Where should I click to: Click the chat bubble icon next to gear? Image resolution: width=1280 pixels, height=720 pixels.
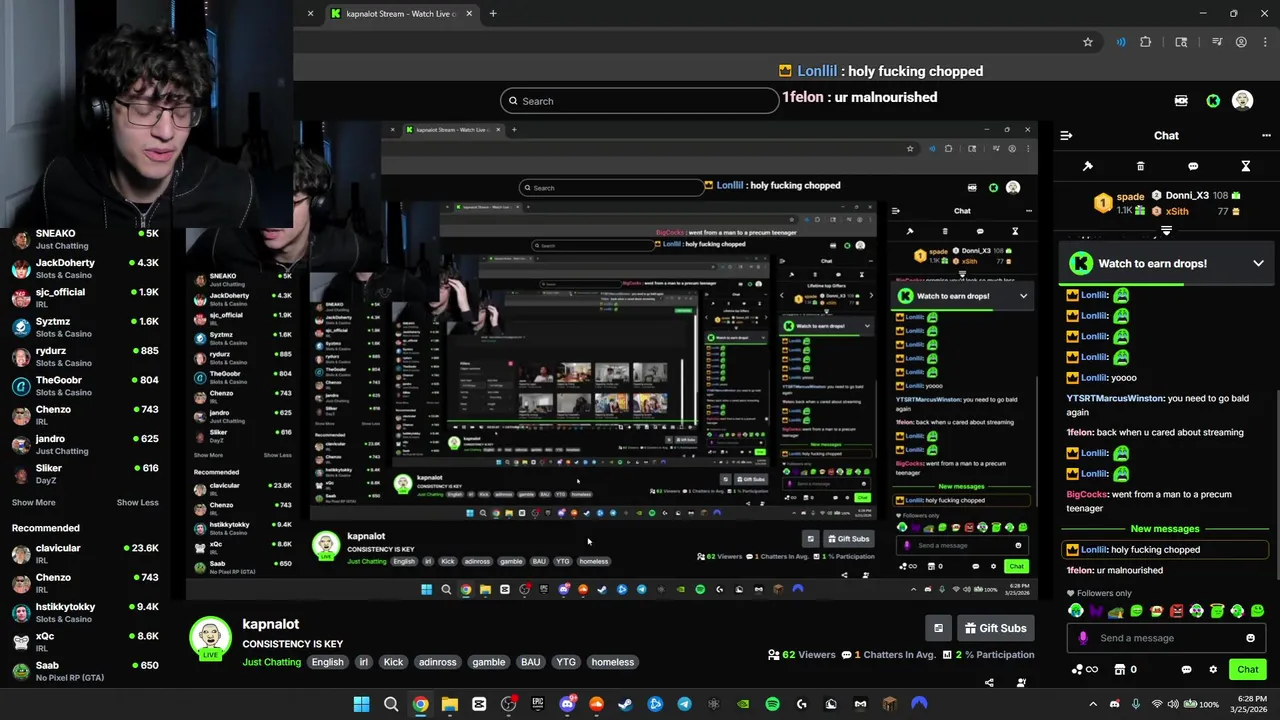[1186, 670]
